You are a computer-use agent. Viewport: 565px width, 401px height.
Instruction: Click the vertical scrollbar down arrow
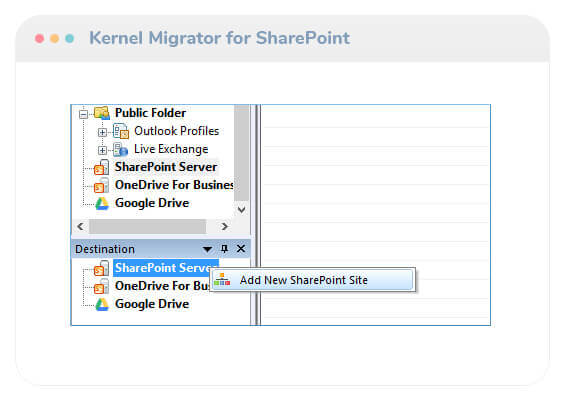pos(242,209)
